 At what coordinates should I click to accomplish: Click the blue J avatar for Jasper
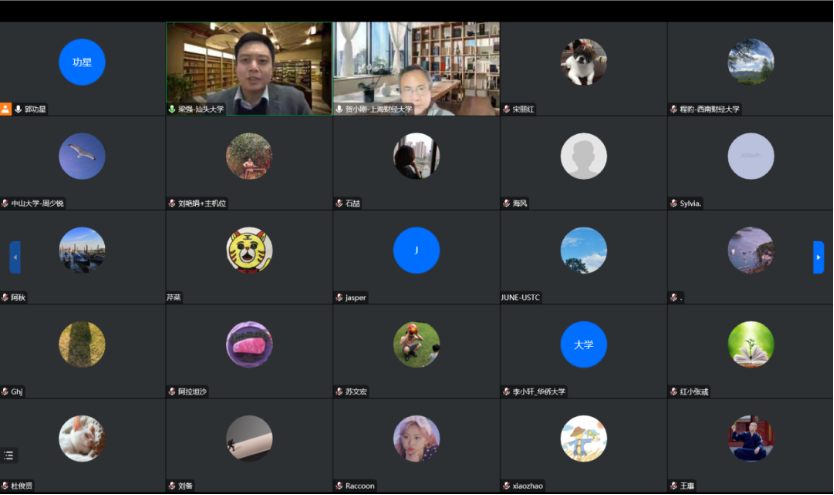[416, 250]
